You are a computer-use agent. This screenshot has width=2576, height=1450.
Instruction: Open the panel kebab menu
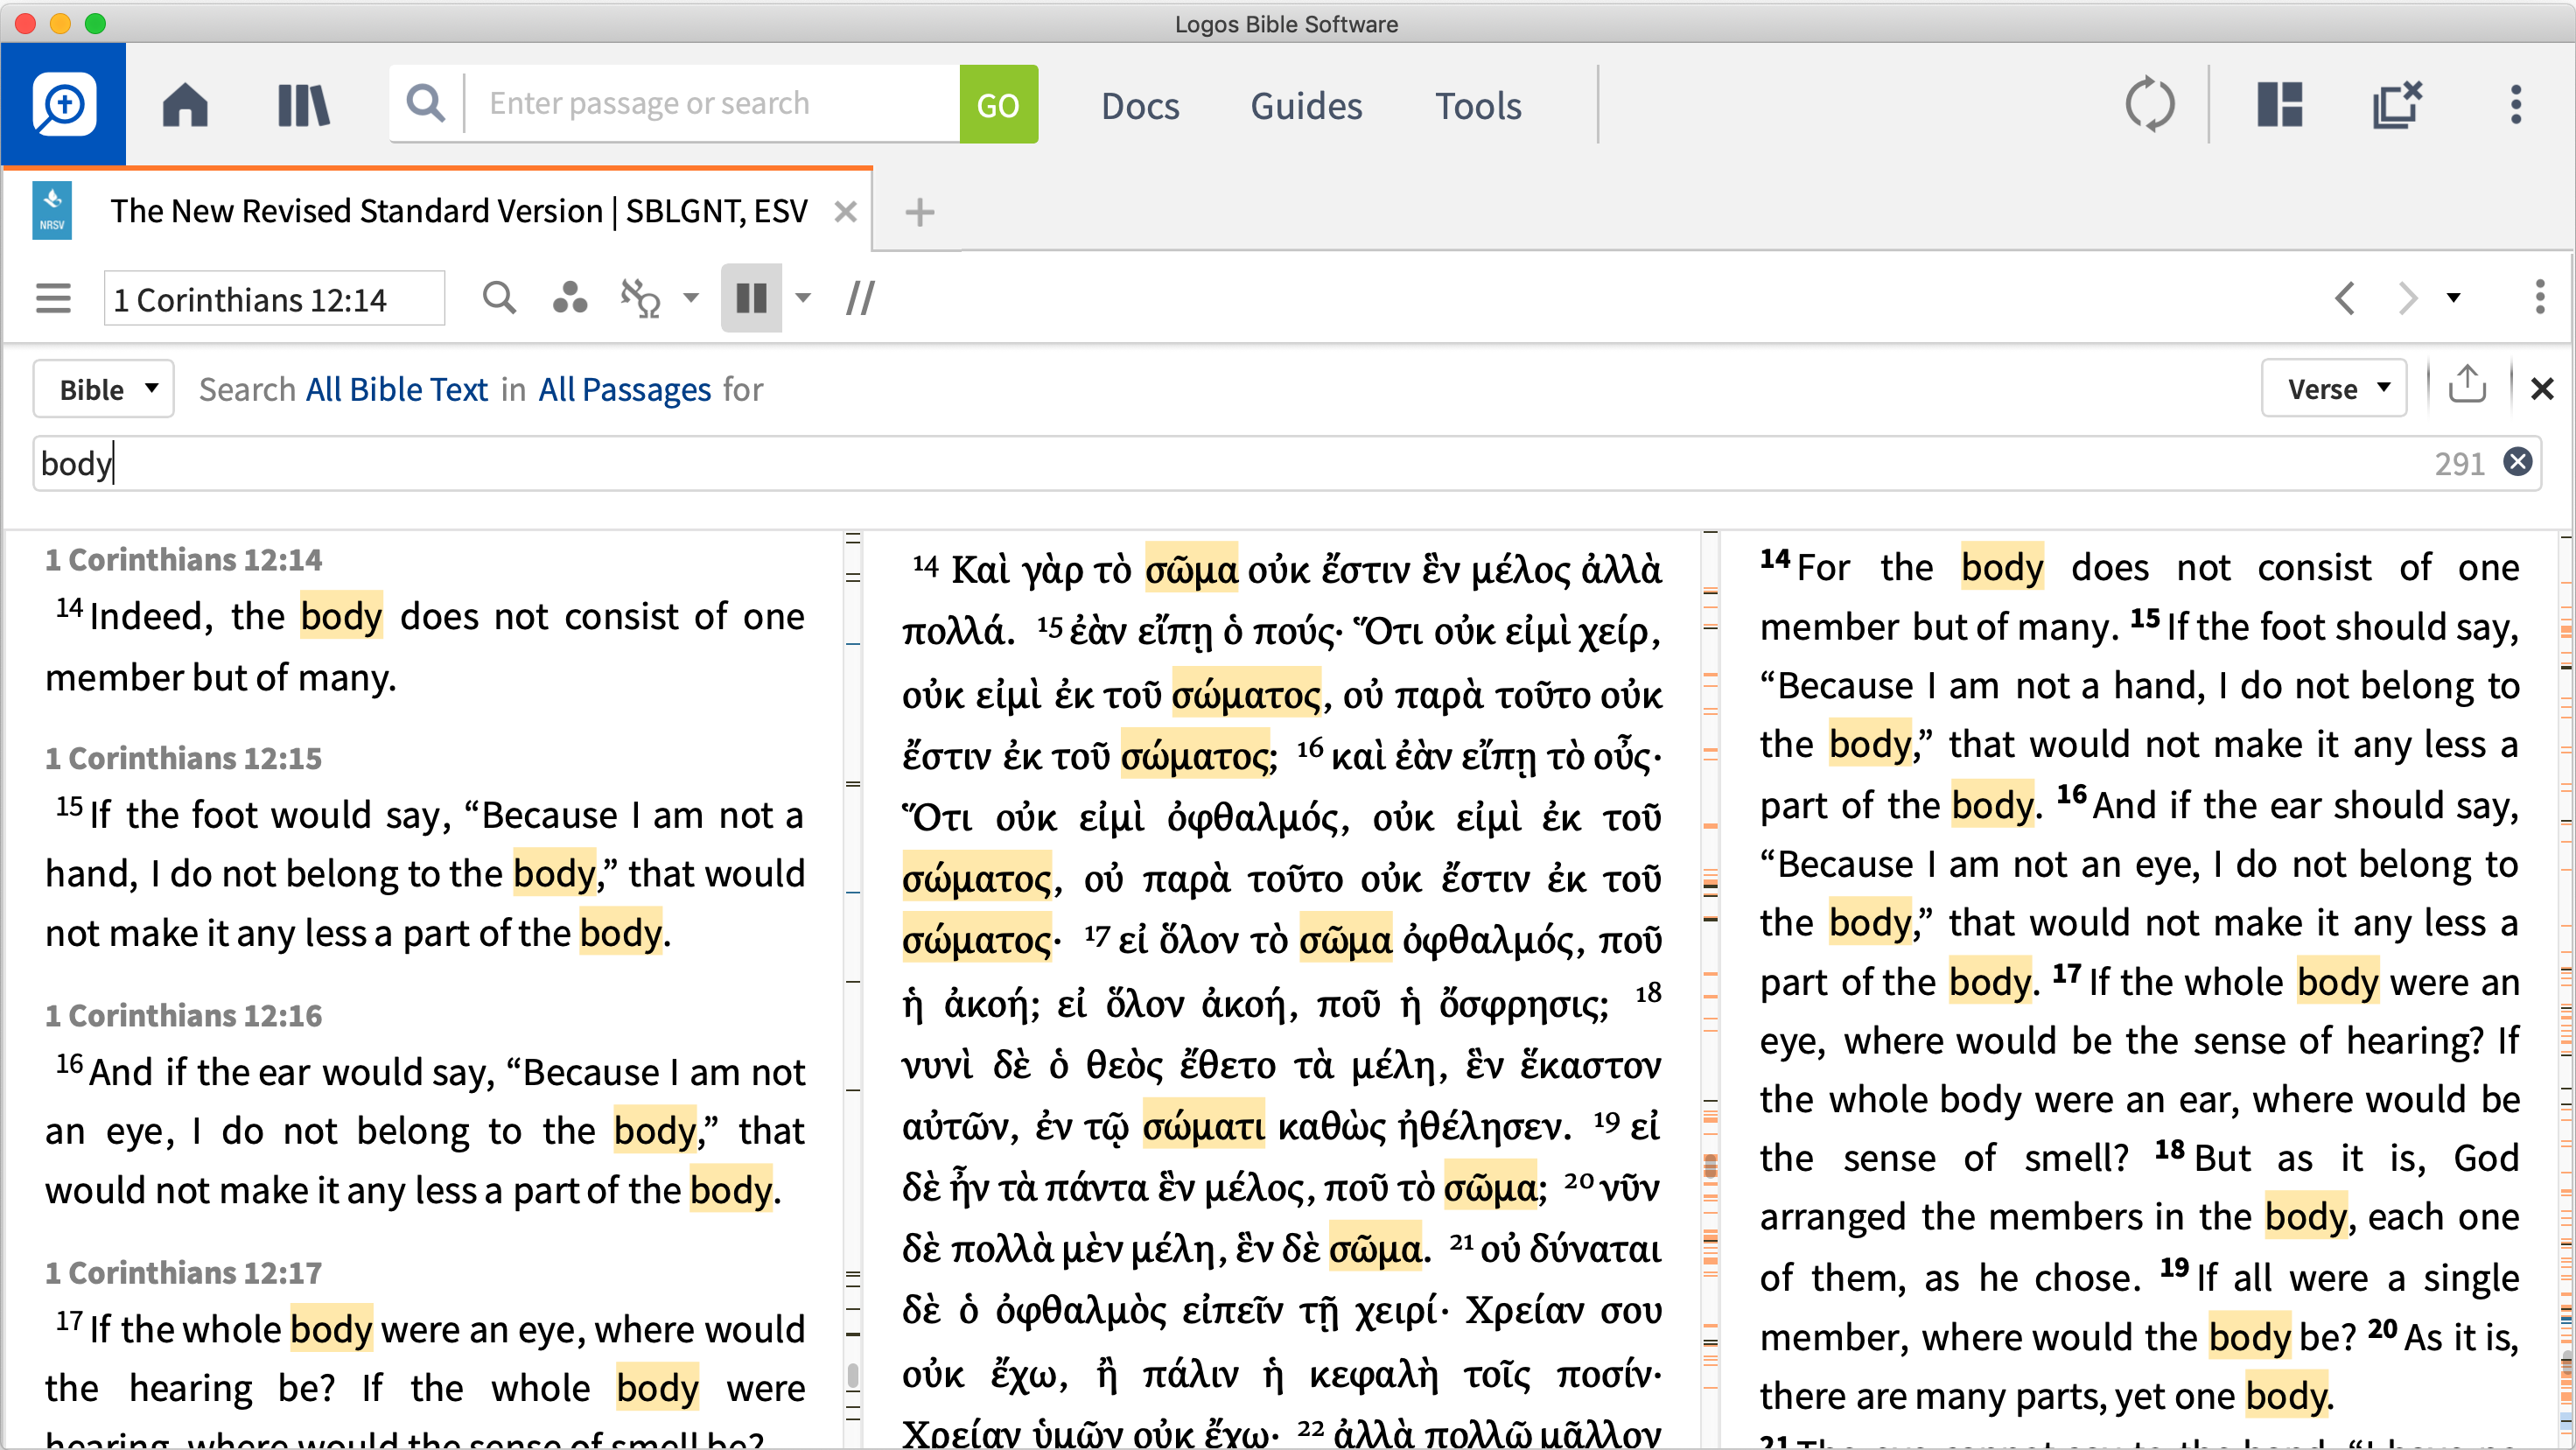pyautogui.click(x=2540, y=298)
